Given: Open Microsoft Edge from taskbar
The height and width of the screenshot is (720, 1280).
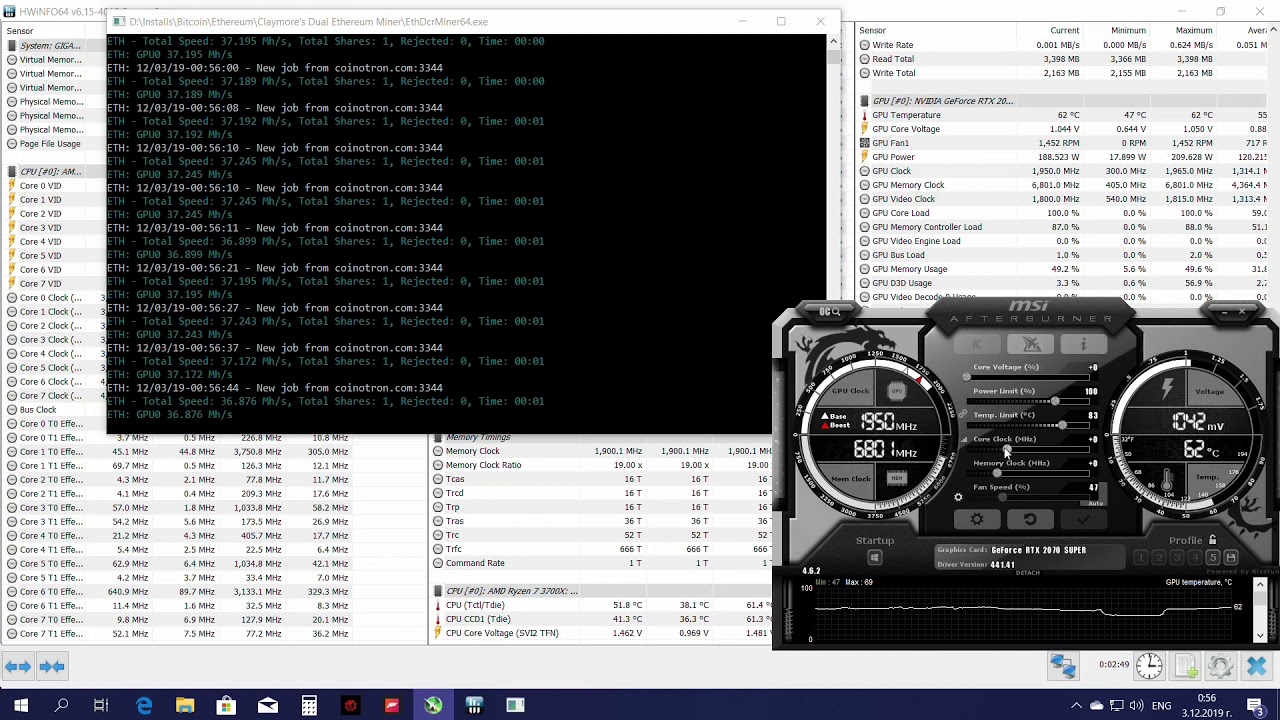Looking at the screenshot, I should point(144,706).
